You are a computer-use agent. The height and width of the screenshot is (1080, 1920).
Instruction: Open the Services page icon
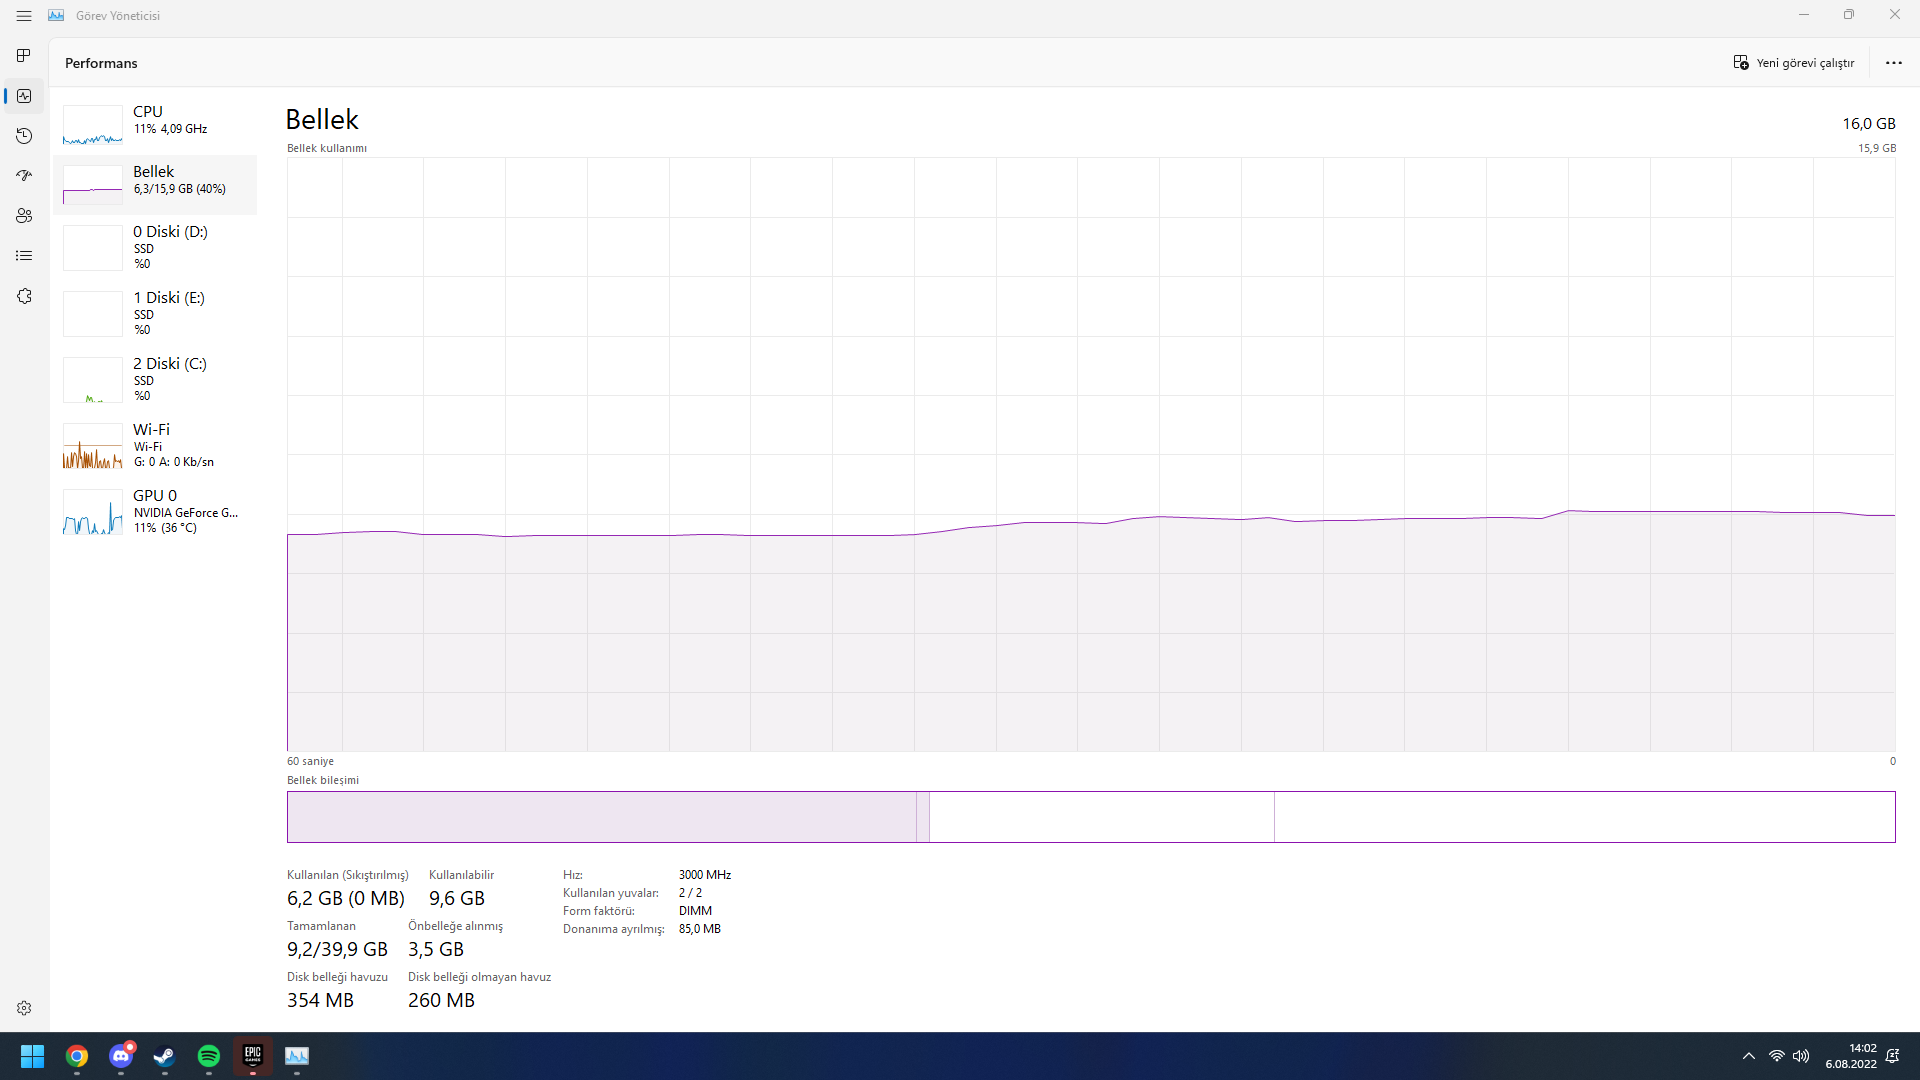click(24, 296)
